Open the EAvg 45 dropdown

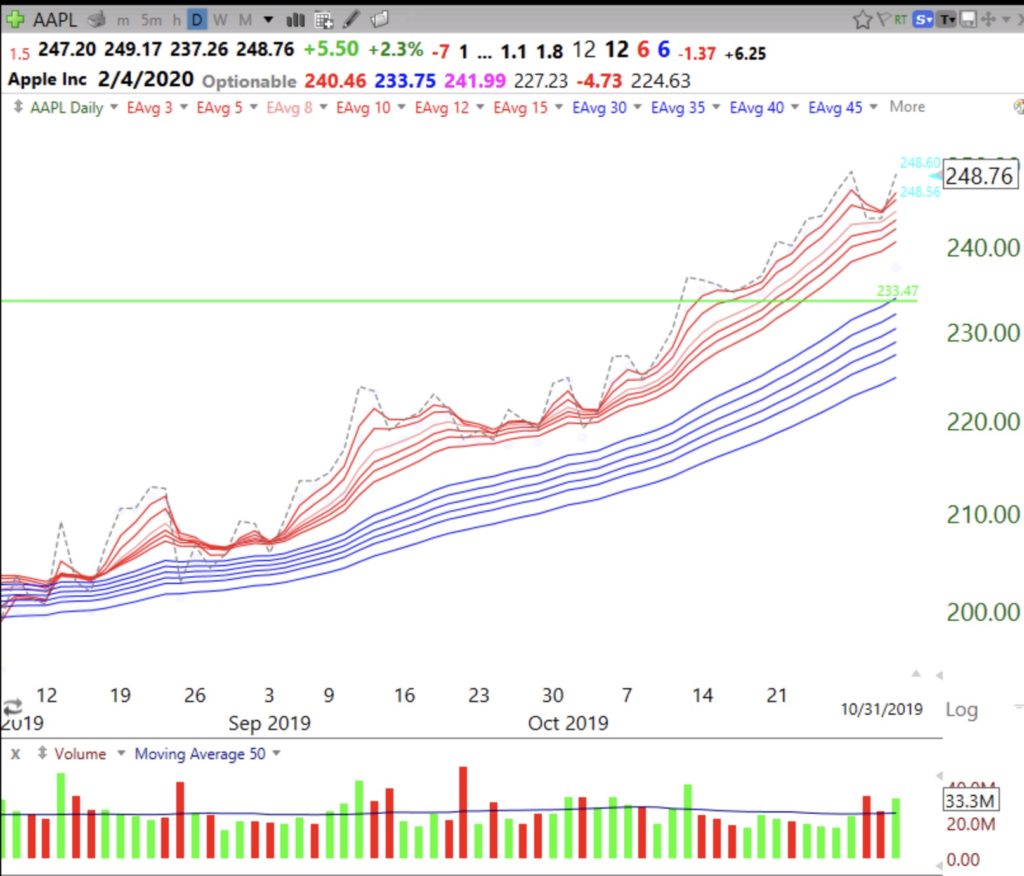click(x=873, y=106)
